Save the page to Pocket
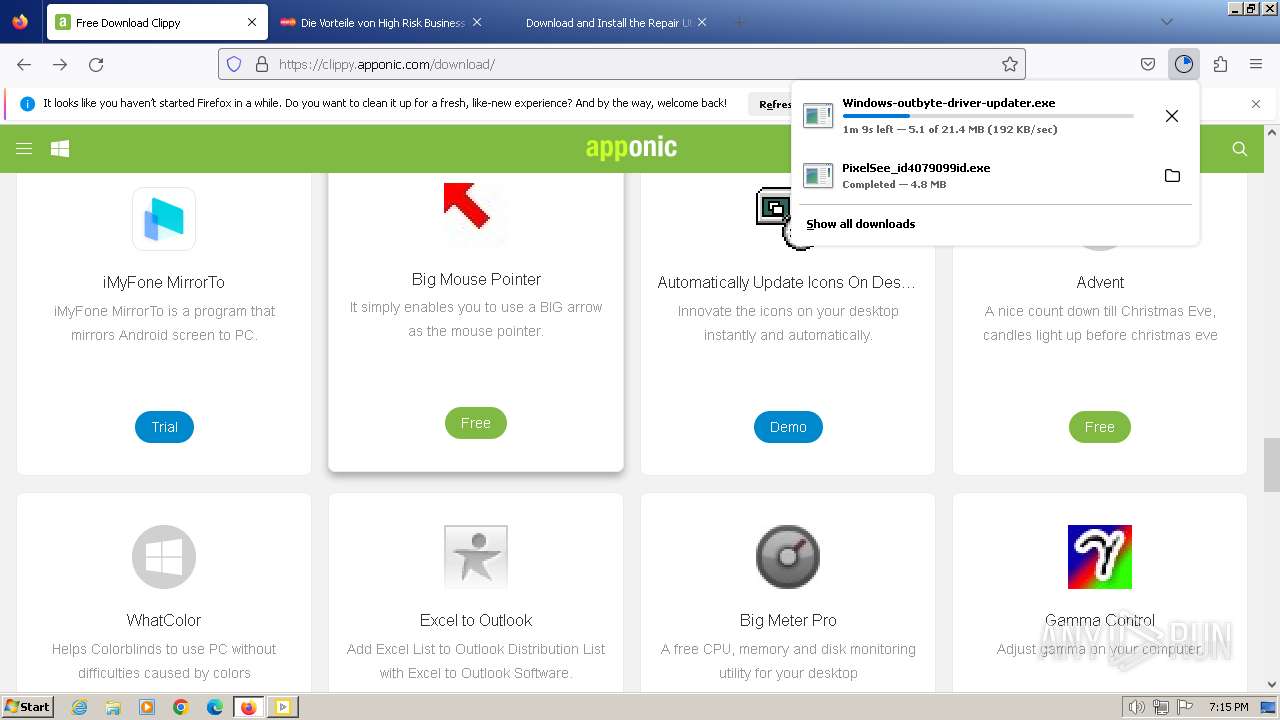This screenshot has width=1280, height=720. [1148, 64]
